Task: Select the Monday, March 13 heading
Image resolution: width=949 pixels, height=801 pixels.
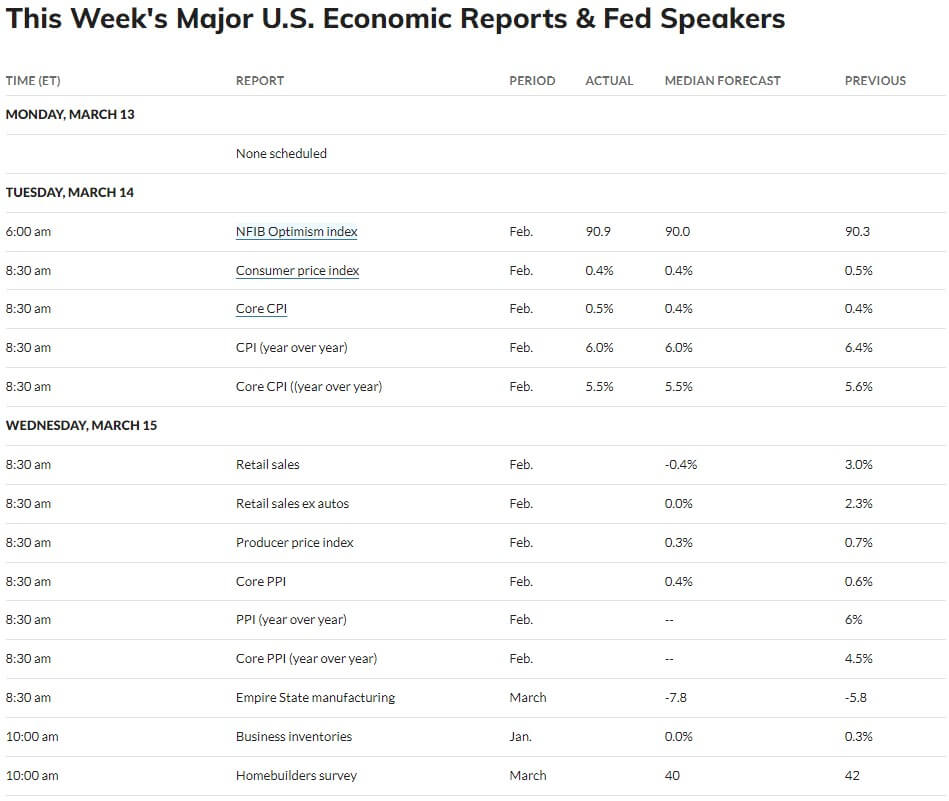Action: coord(70,114)
